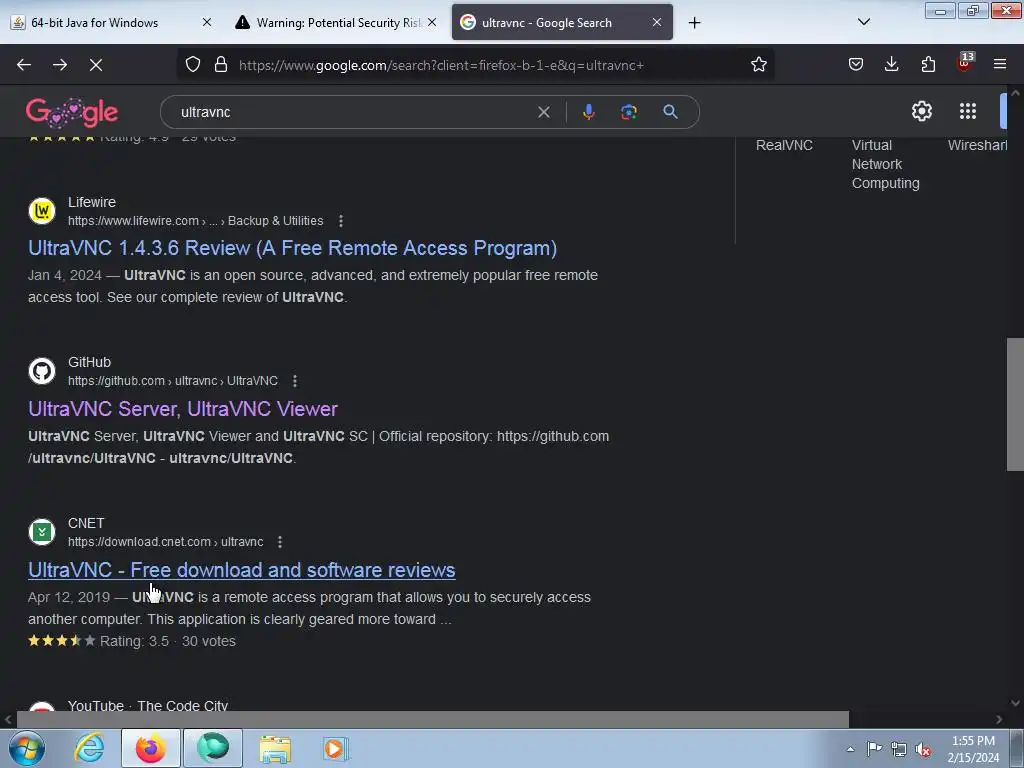Submit search with the magnifier icon
This screenshot has height=768, width=1024.
pyautogui.click(x=670, y=112)
